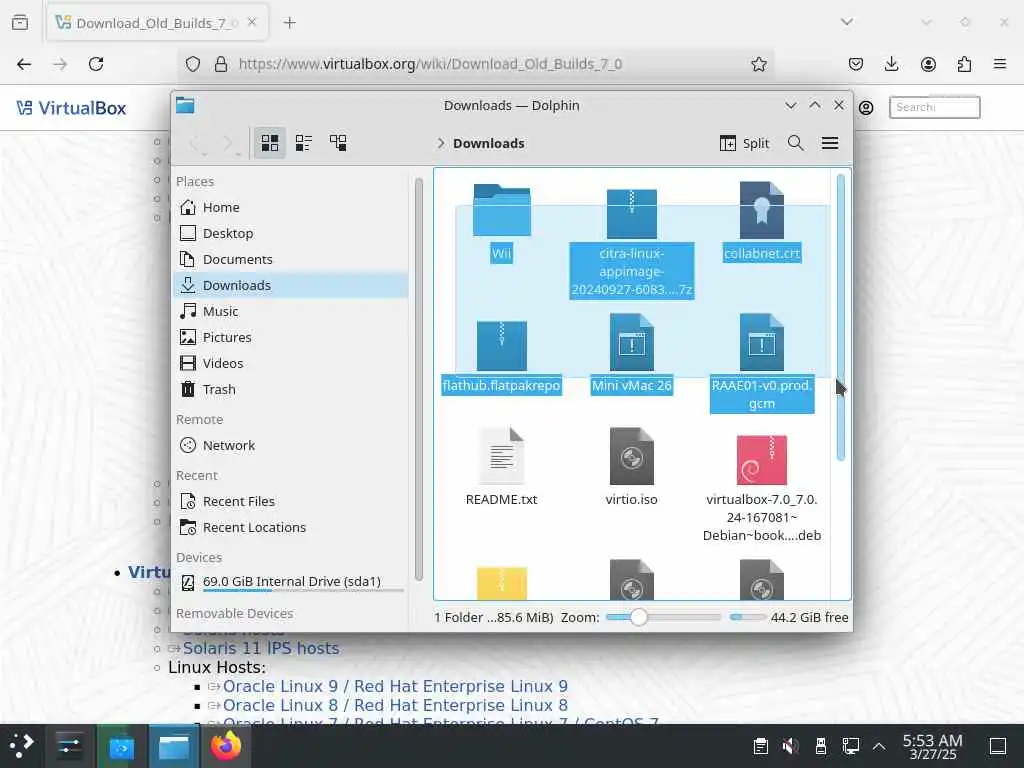Open the KDE application launcher
This screenshot has height=768, width=1024.
pos(22,746)
